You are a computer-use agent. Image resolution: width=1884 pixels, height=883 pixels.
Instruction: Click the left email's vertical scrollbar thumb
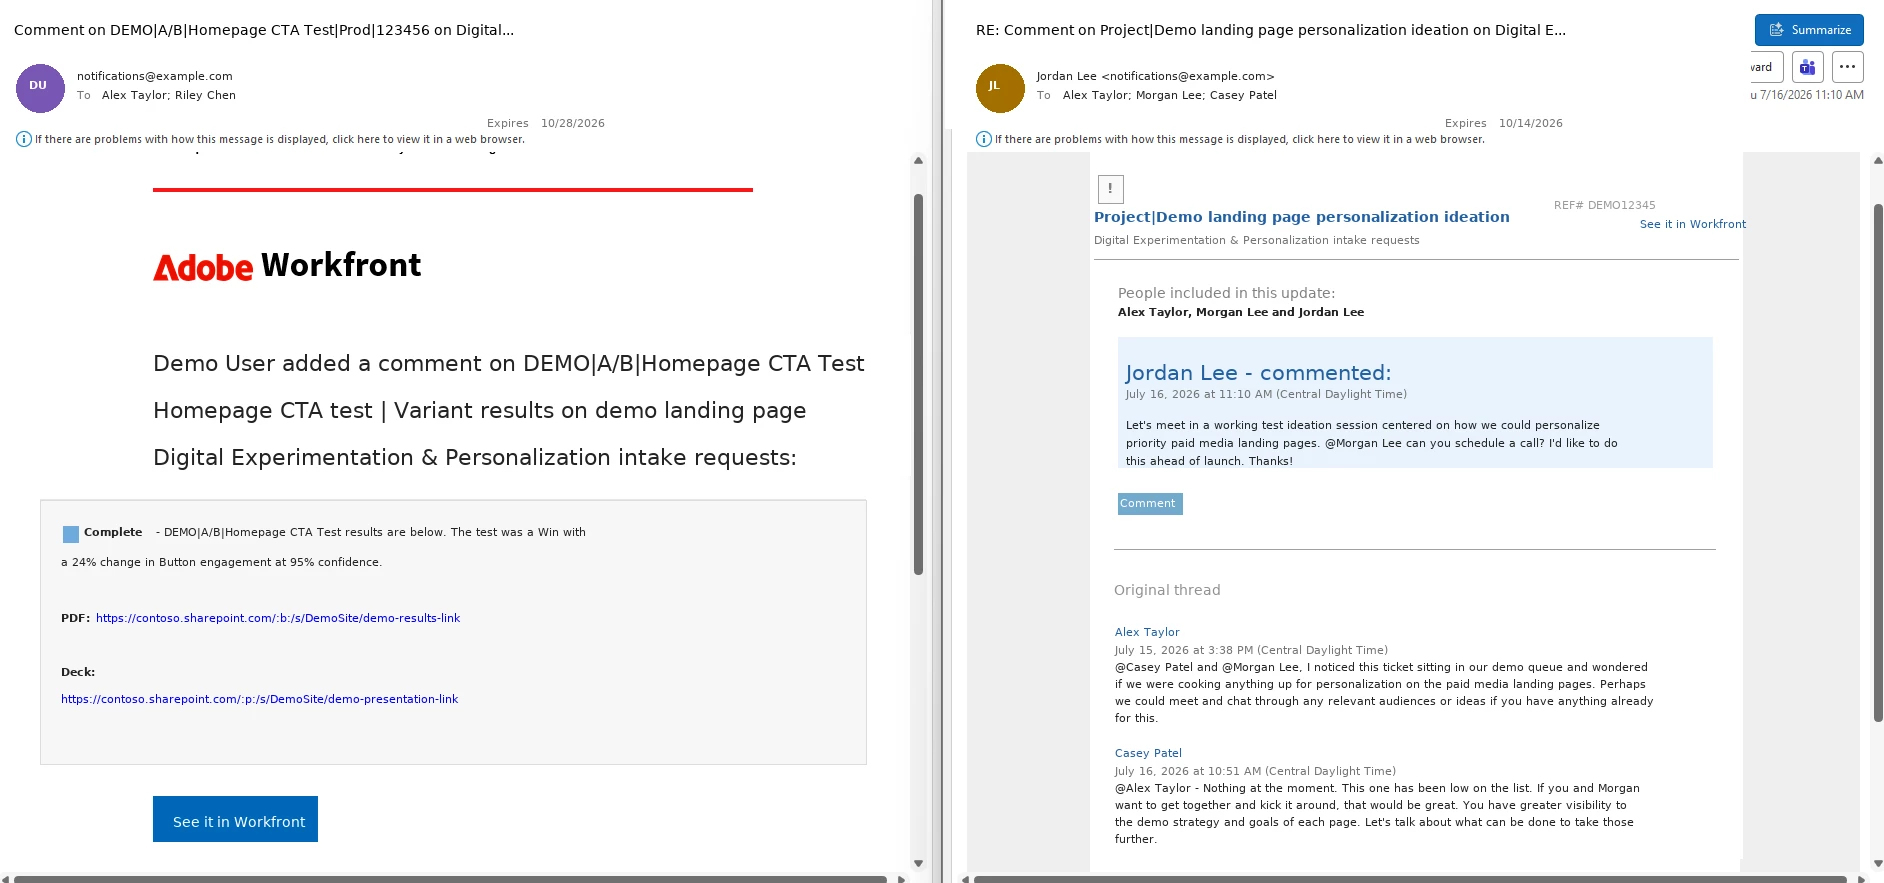[918, 384]
